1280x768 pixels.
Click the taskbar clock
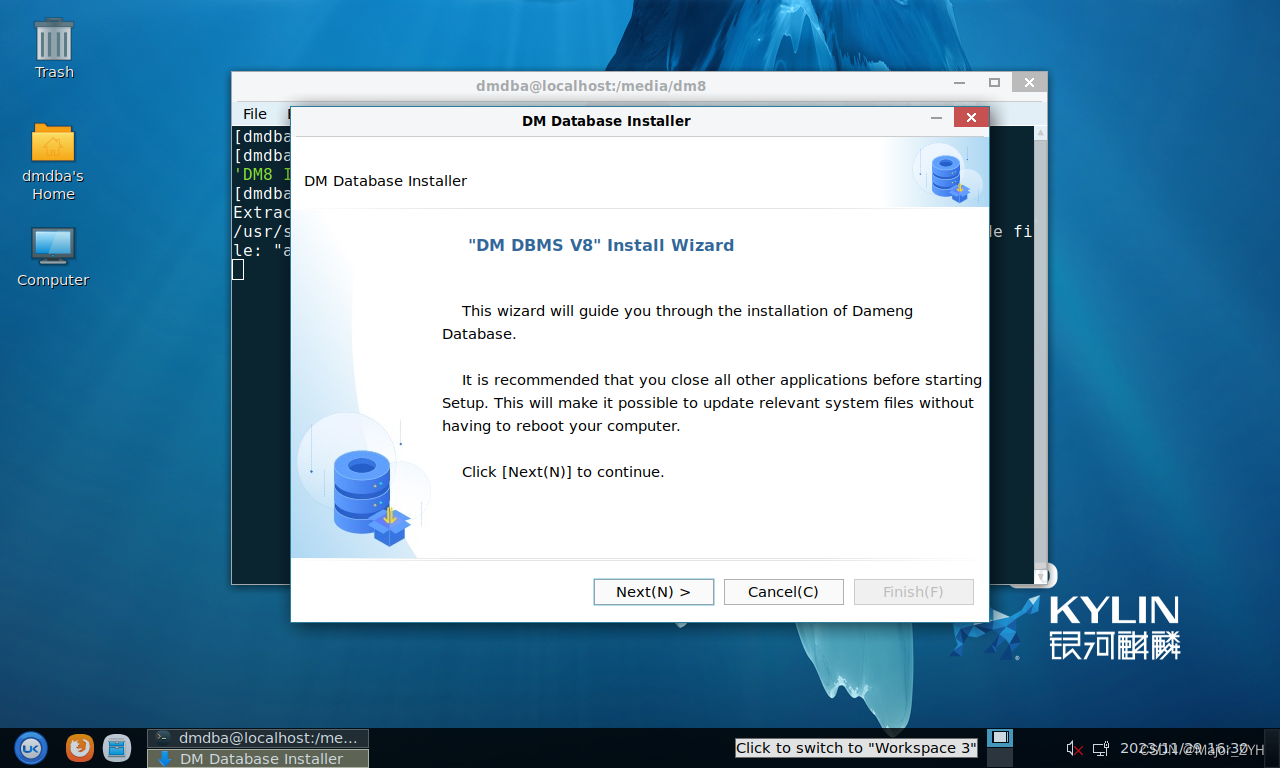coord(1184,749)
